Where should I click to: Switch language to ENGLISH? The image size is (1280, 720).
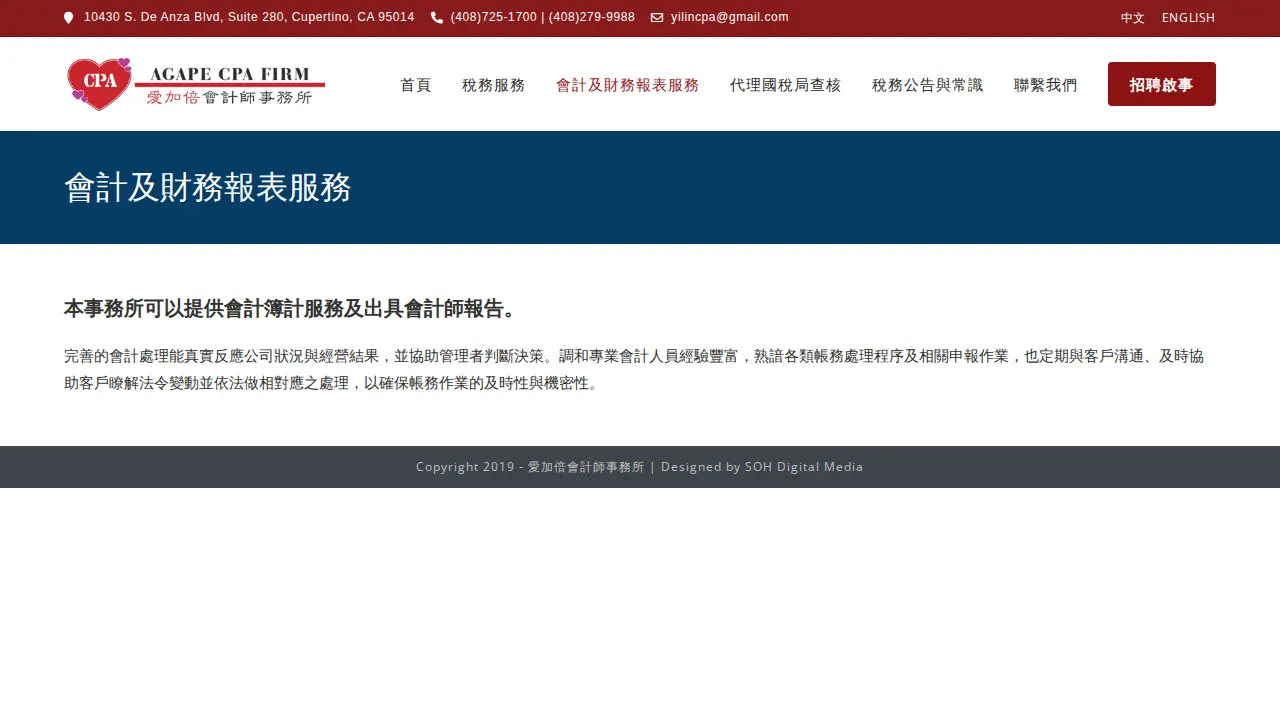(1188, 18)
